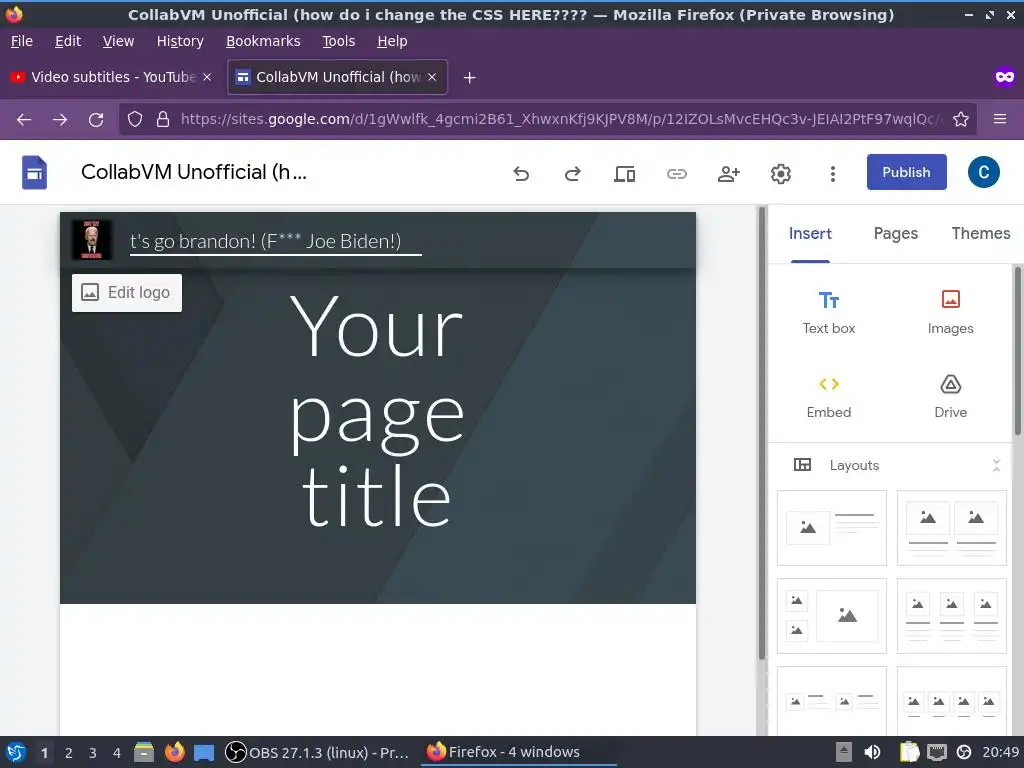Open the OBS 27.1.3 taskbar window
The width and height of the screenshot is (1024, 768).
click(x=317, y=752)
